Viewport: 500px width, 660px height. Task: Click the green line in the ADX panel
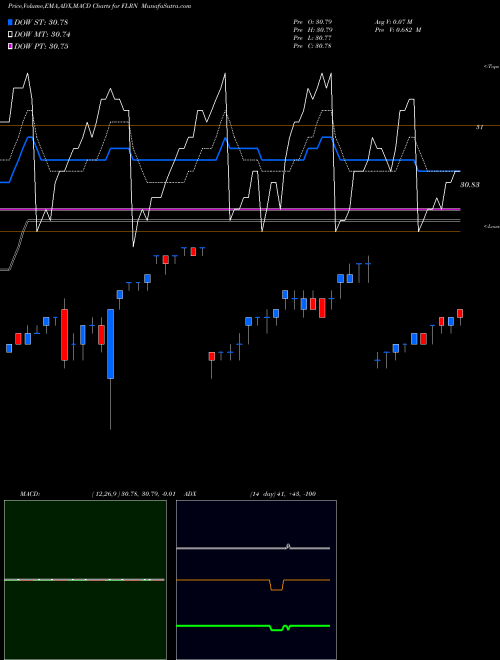[x=253, y=627]
